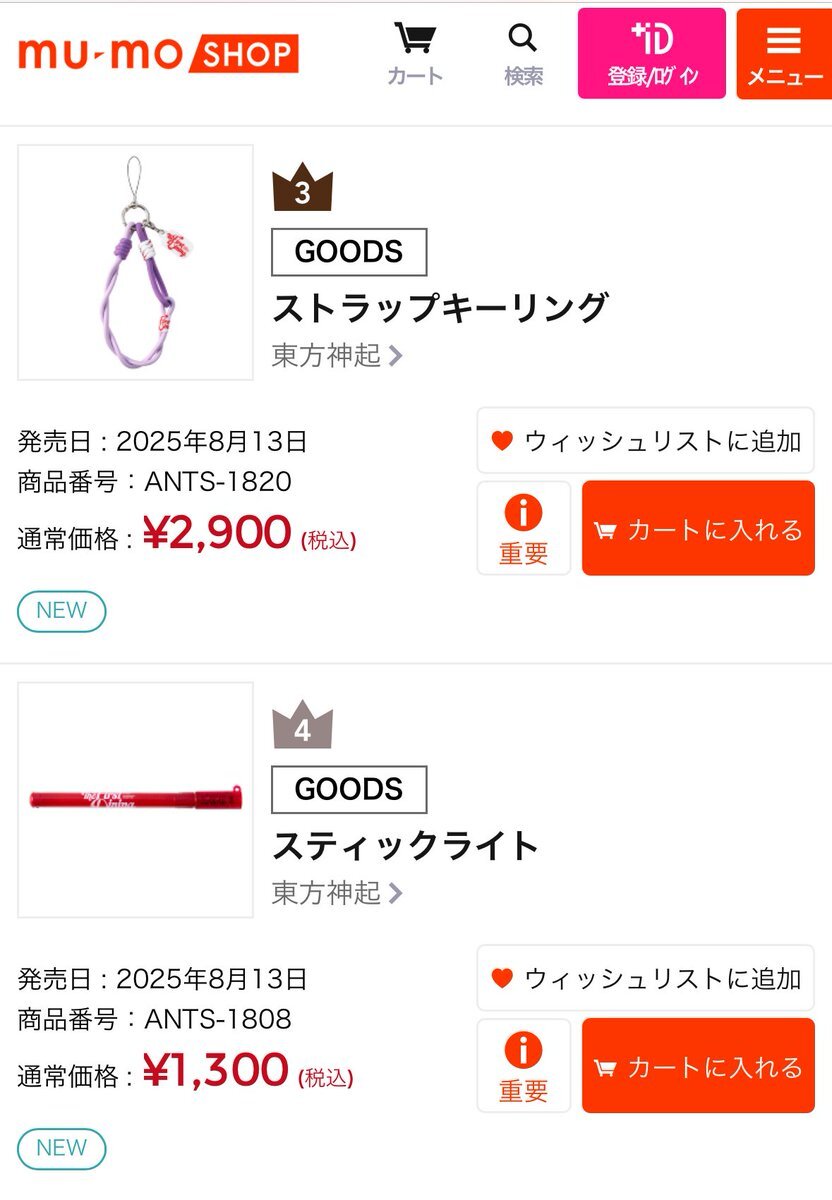832x1200 pixels.
Task: Add strap keyring to wishlist
Action: pos(645,440)
